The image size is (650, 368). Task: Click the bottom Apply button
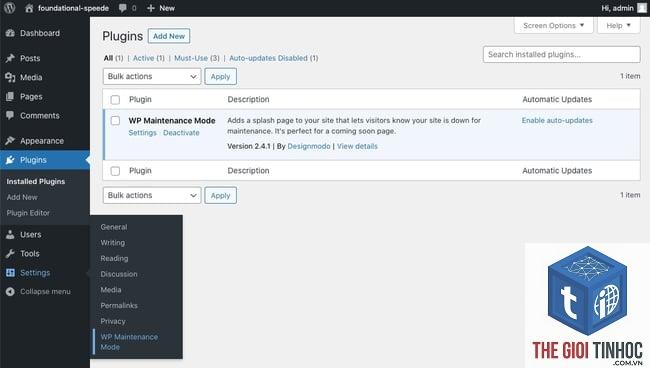pos(220,195)
